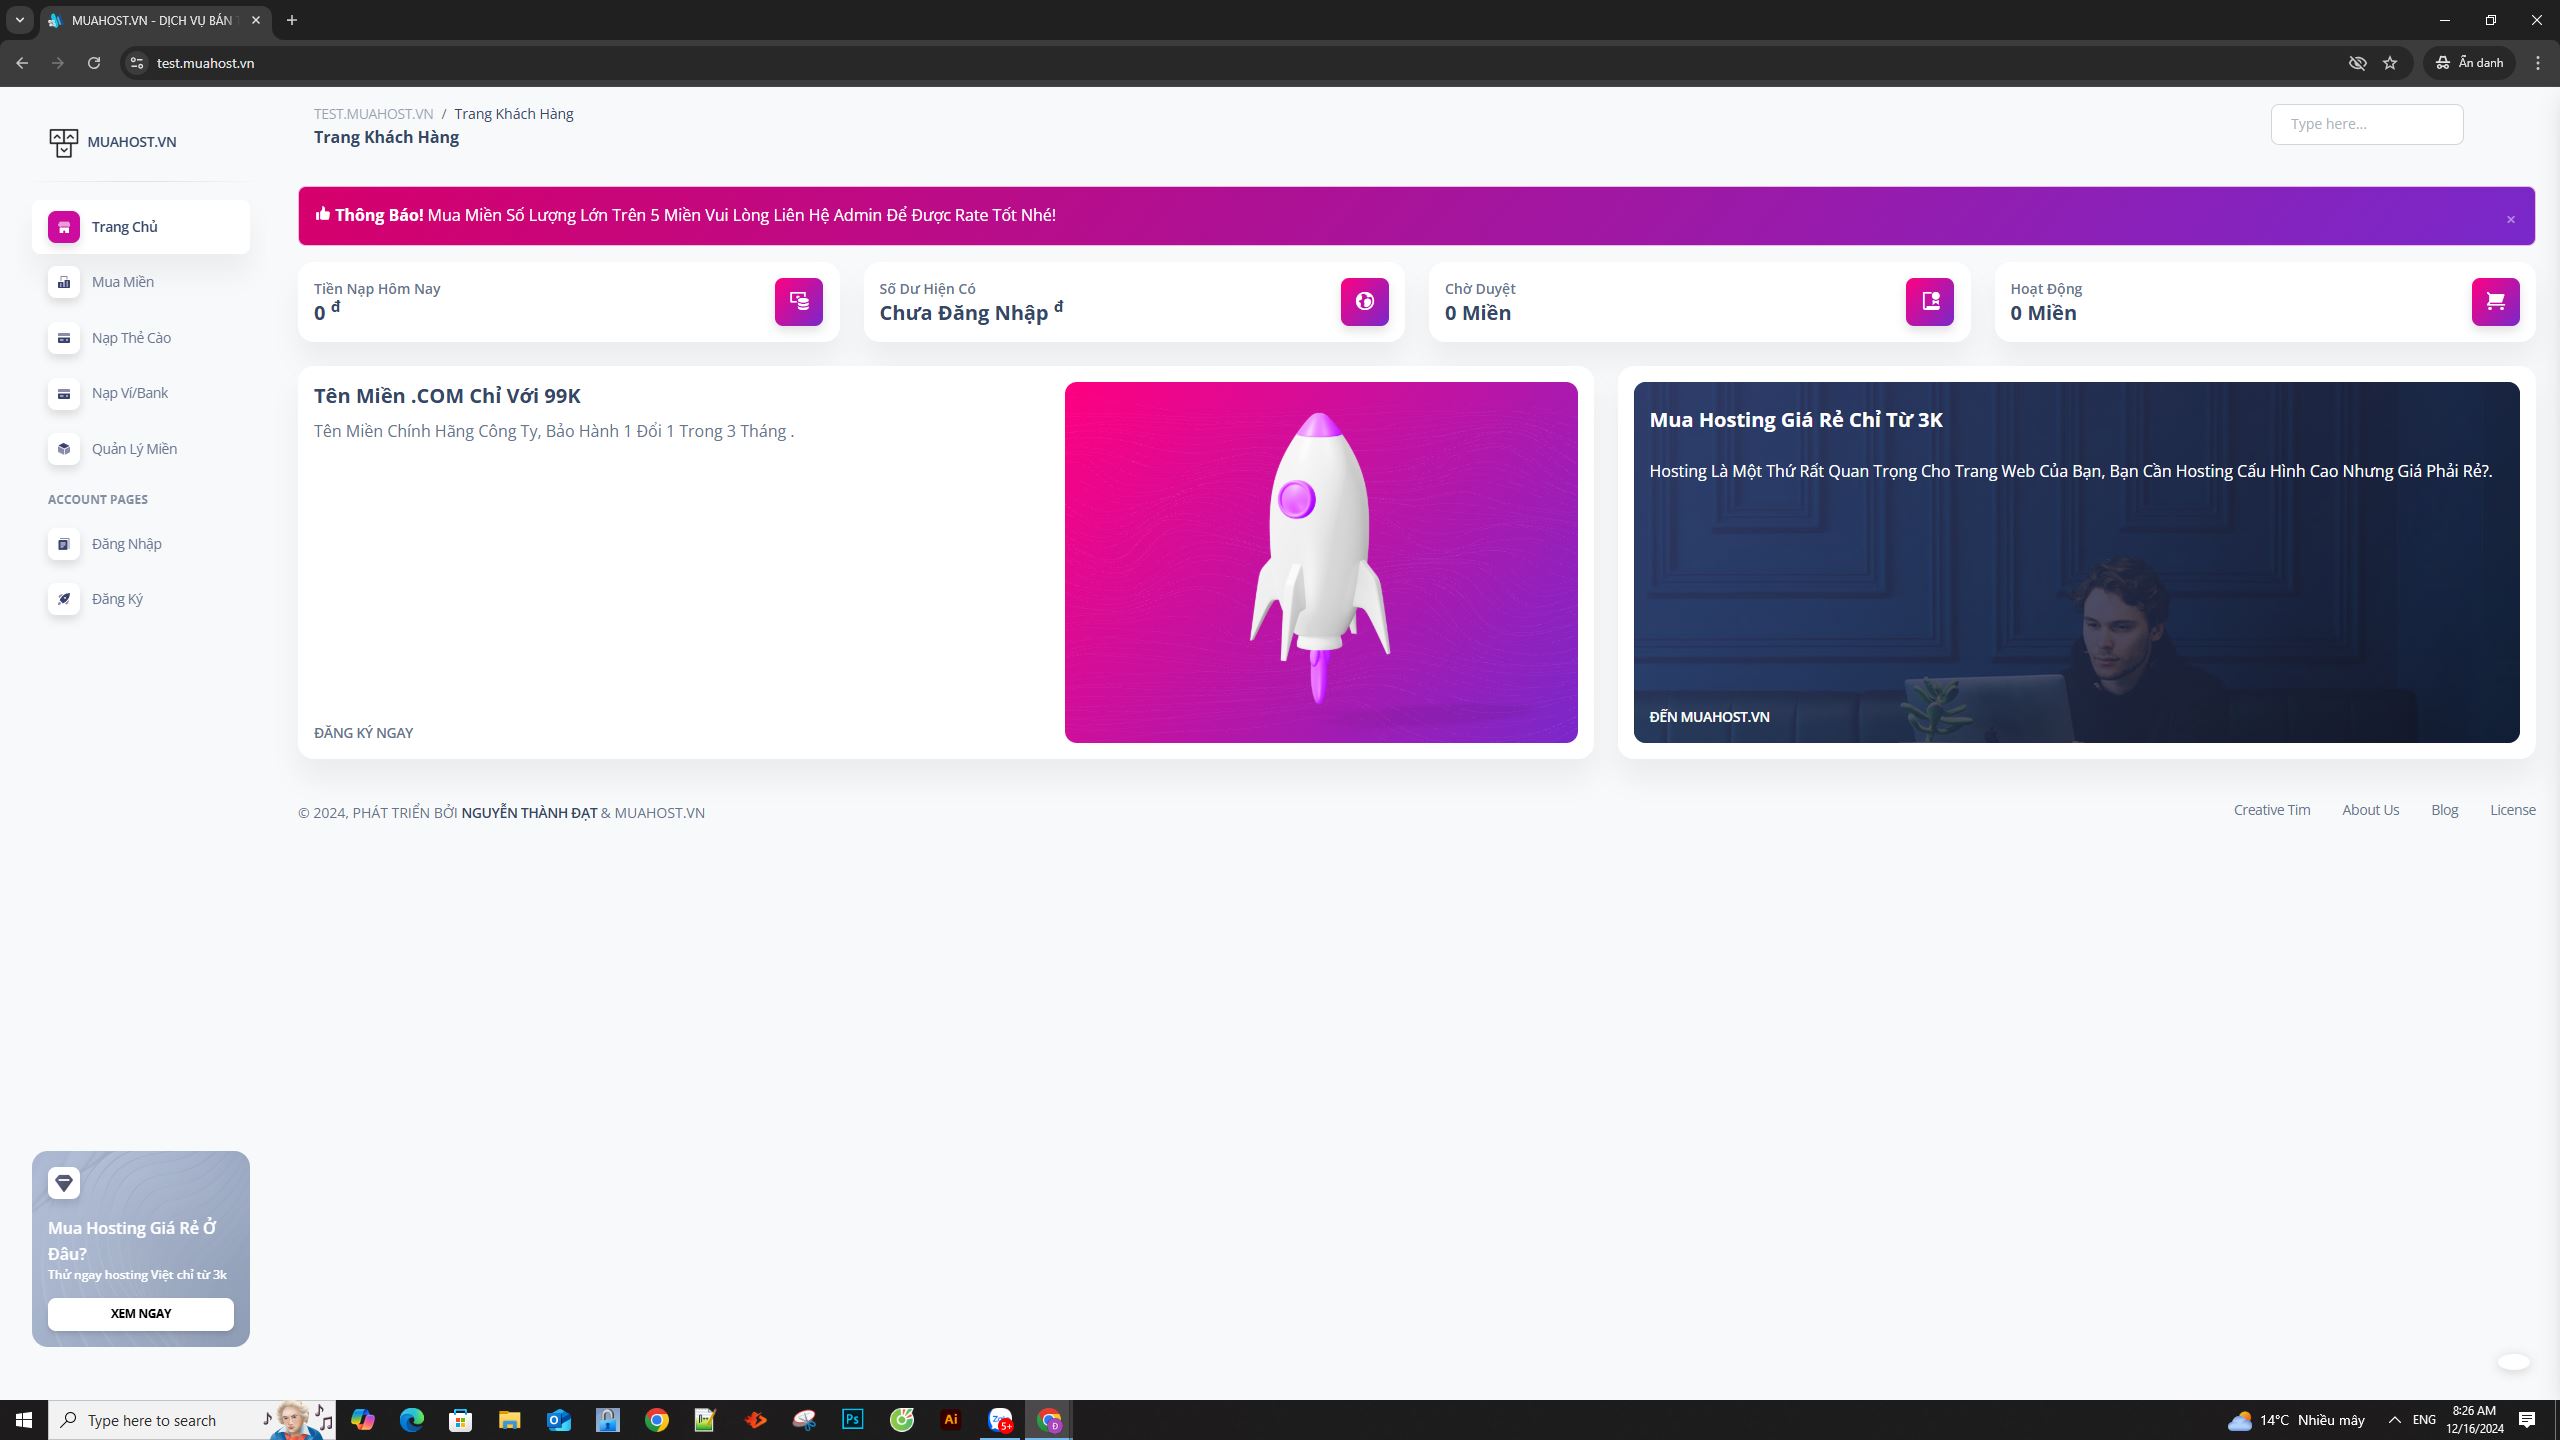The image size is (2560, 1440).
Task: Click the Hoạt Động shopping cart icon
Action: click(x=2495, y=301)
